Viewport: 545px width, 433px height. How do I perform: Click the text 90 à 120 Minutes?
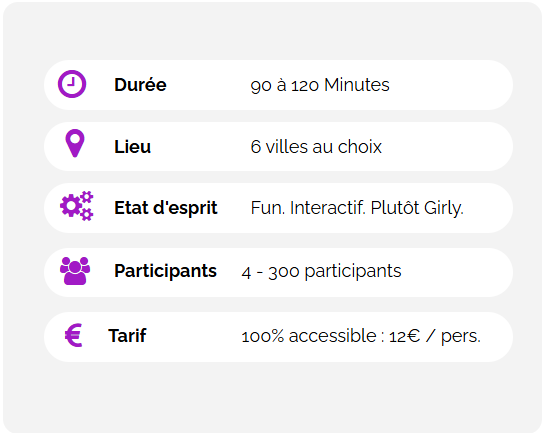pyautogui.click(x=320, y=85)
